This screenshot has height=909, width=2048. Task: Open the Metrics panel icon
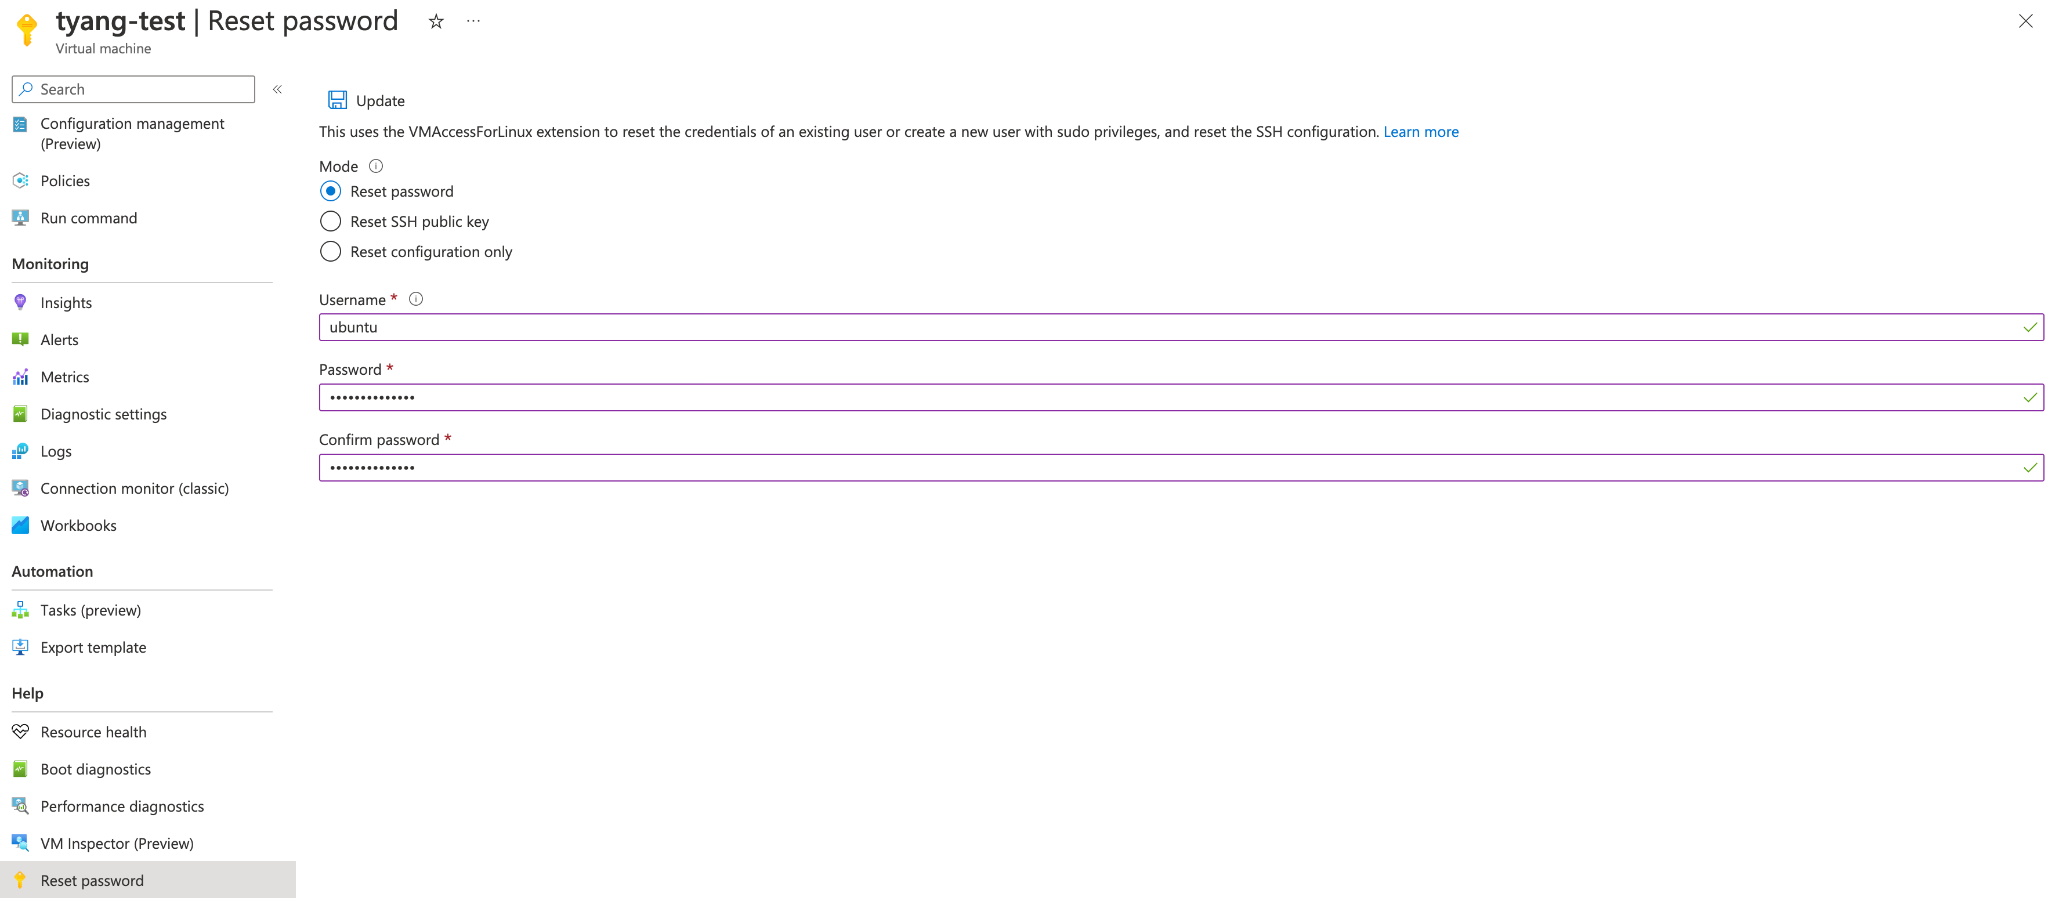[21, 377]
